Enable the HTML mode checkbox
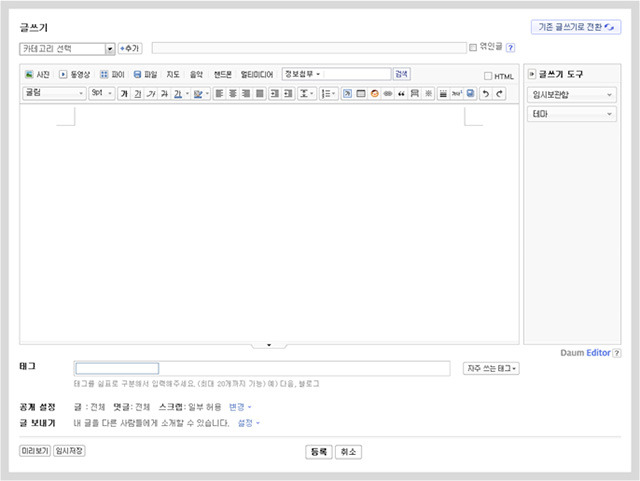This screenshot has width=640, height=481. tap(488, 76)
